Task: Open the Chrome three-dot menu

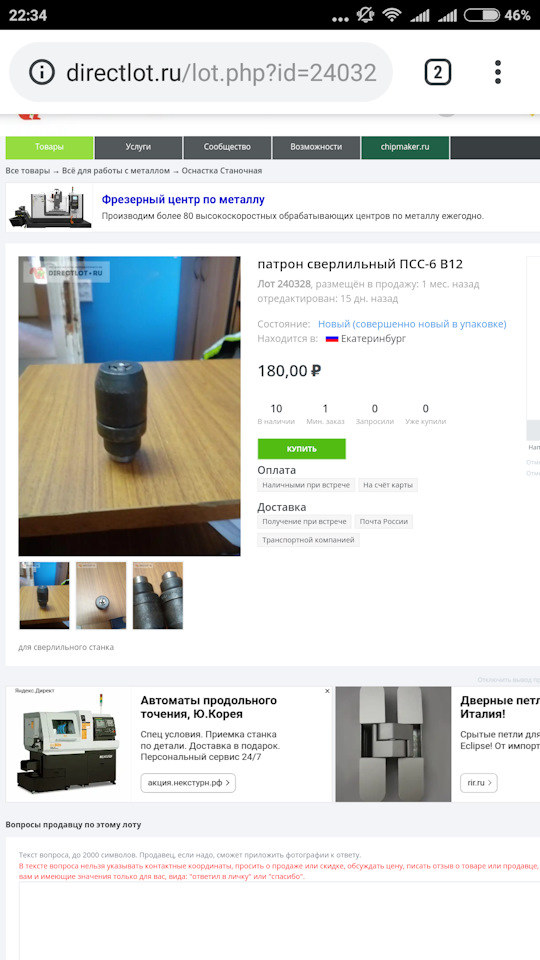Action: [498, 72]
